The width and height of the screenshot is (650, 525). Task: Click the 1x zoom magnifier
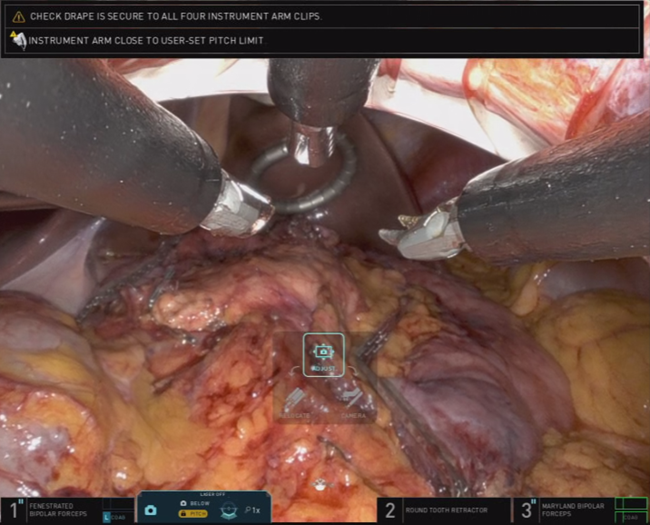coord(252,510)
